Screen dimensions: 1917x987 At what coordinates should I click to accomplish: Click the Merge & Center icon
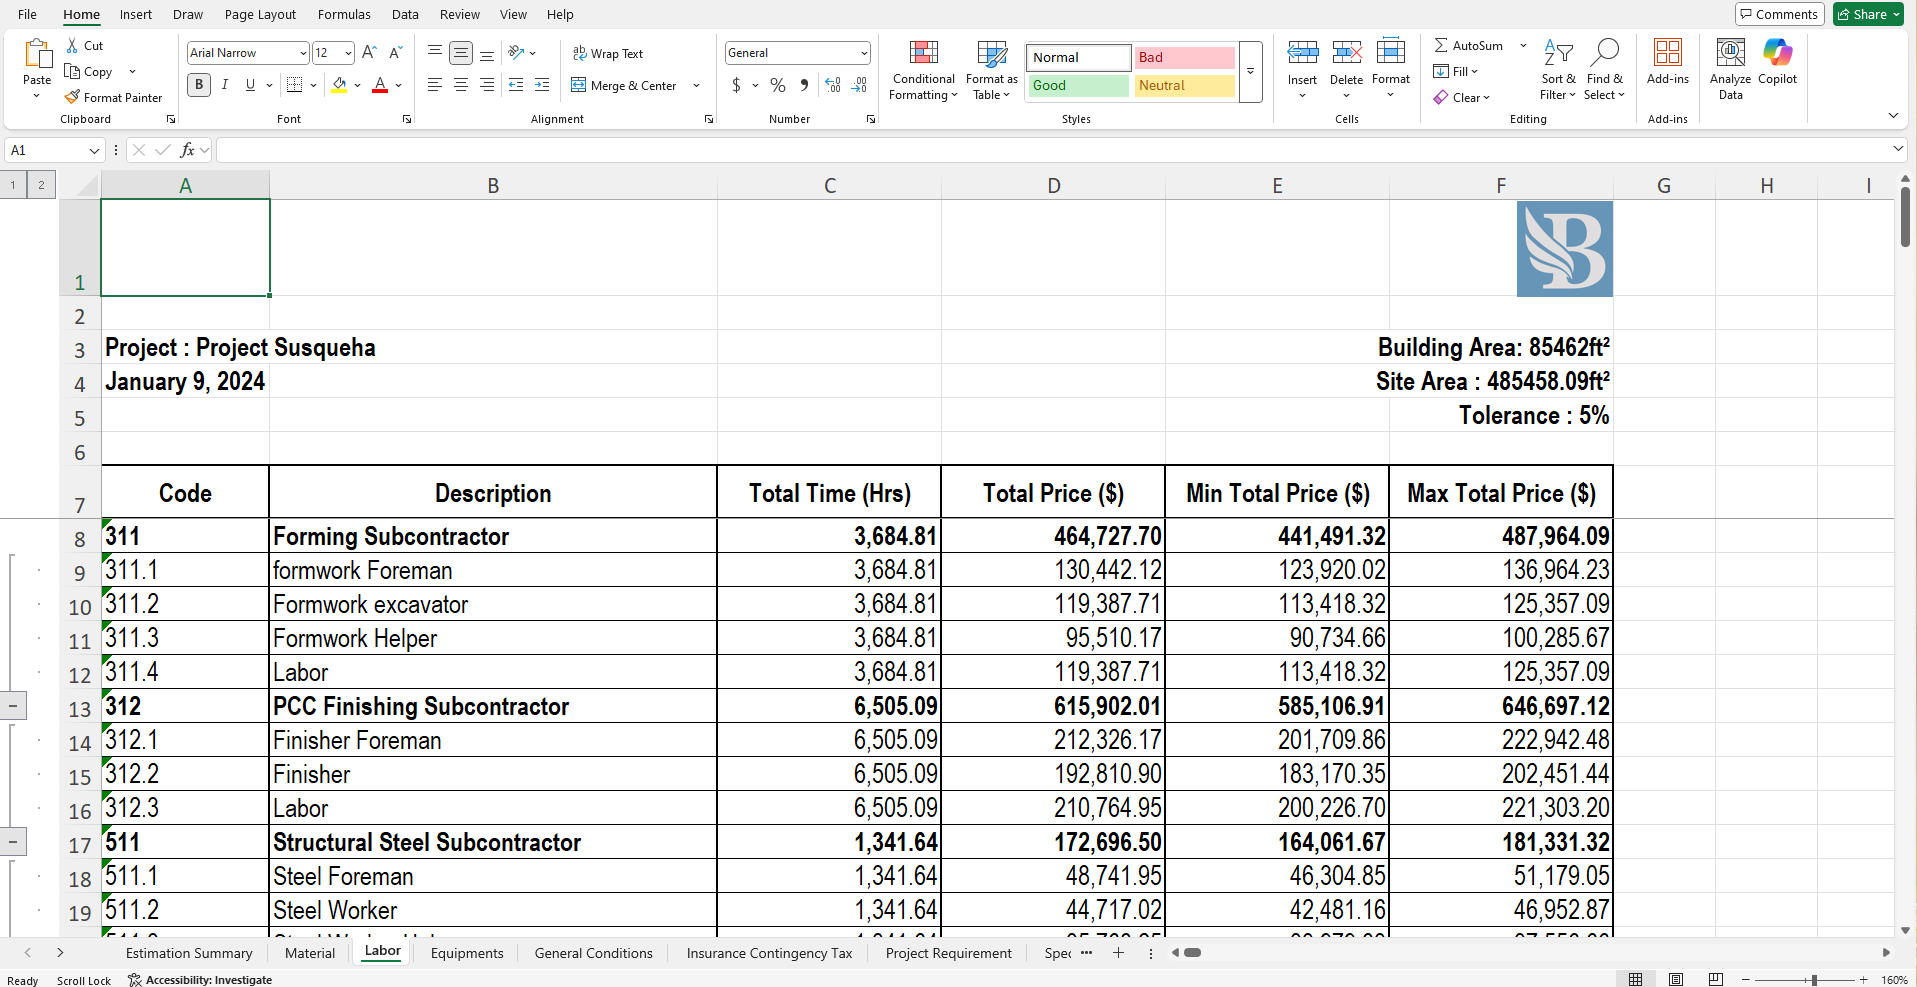coord(579,85)
